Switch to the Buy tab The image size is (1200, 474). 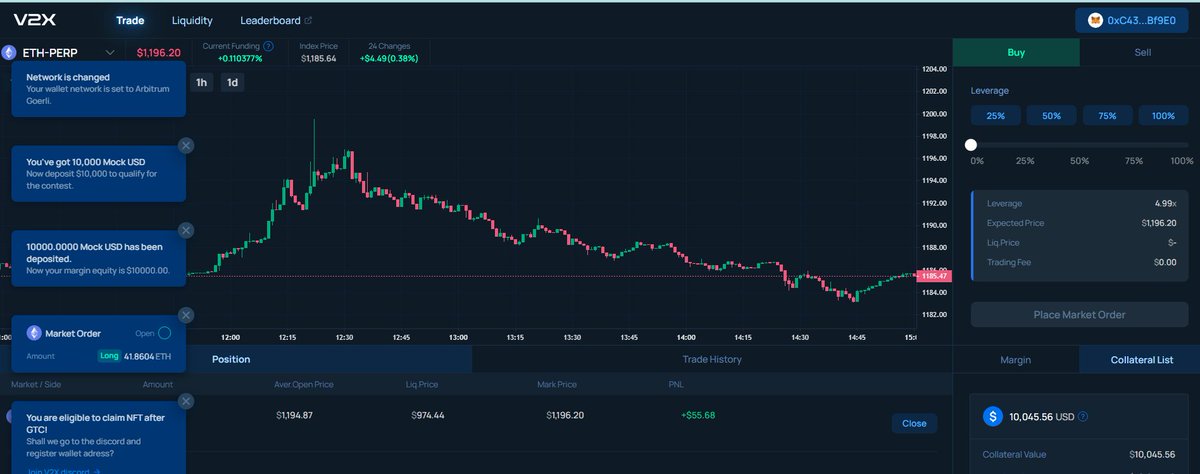point(1016,52)
